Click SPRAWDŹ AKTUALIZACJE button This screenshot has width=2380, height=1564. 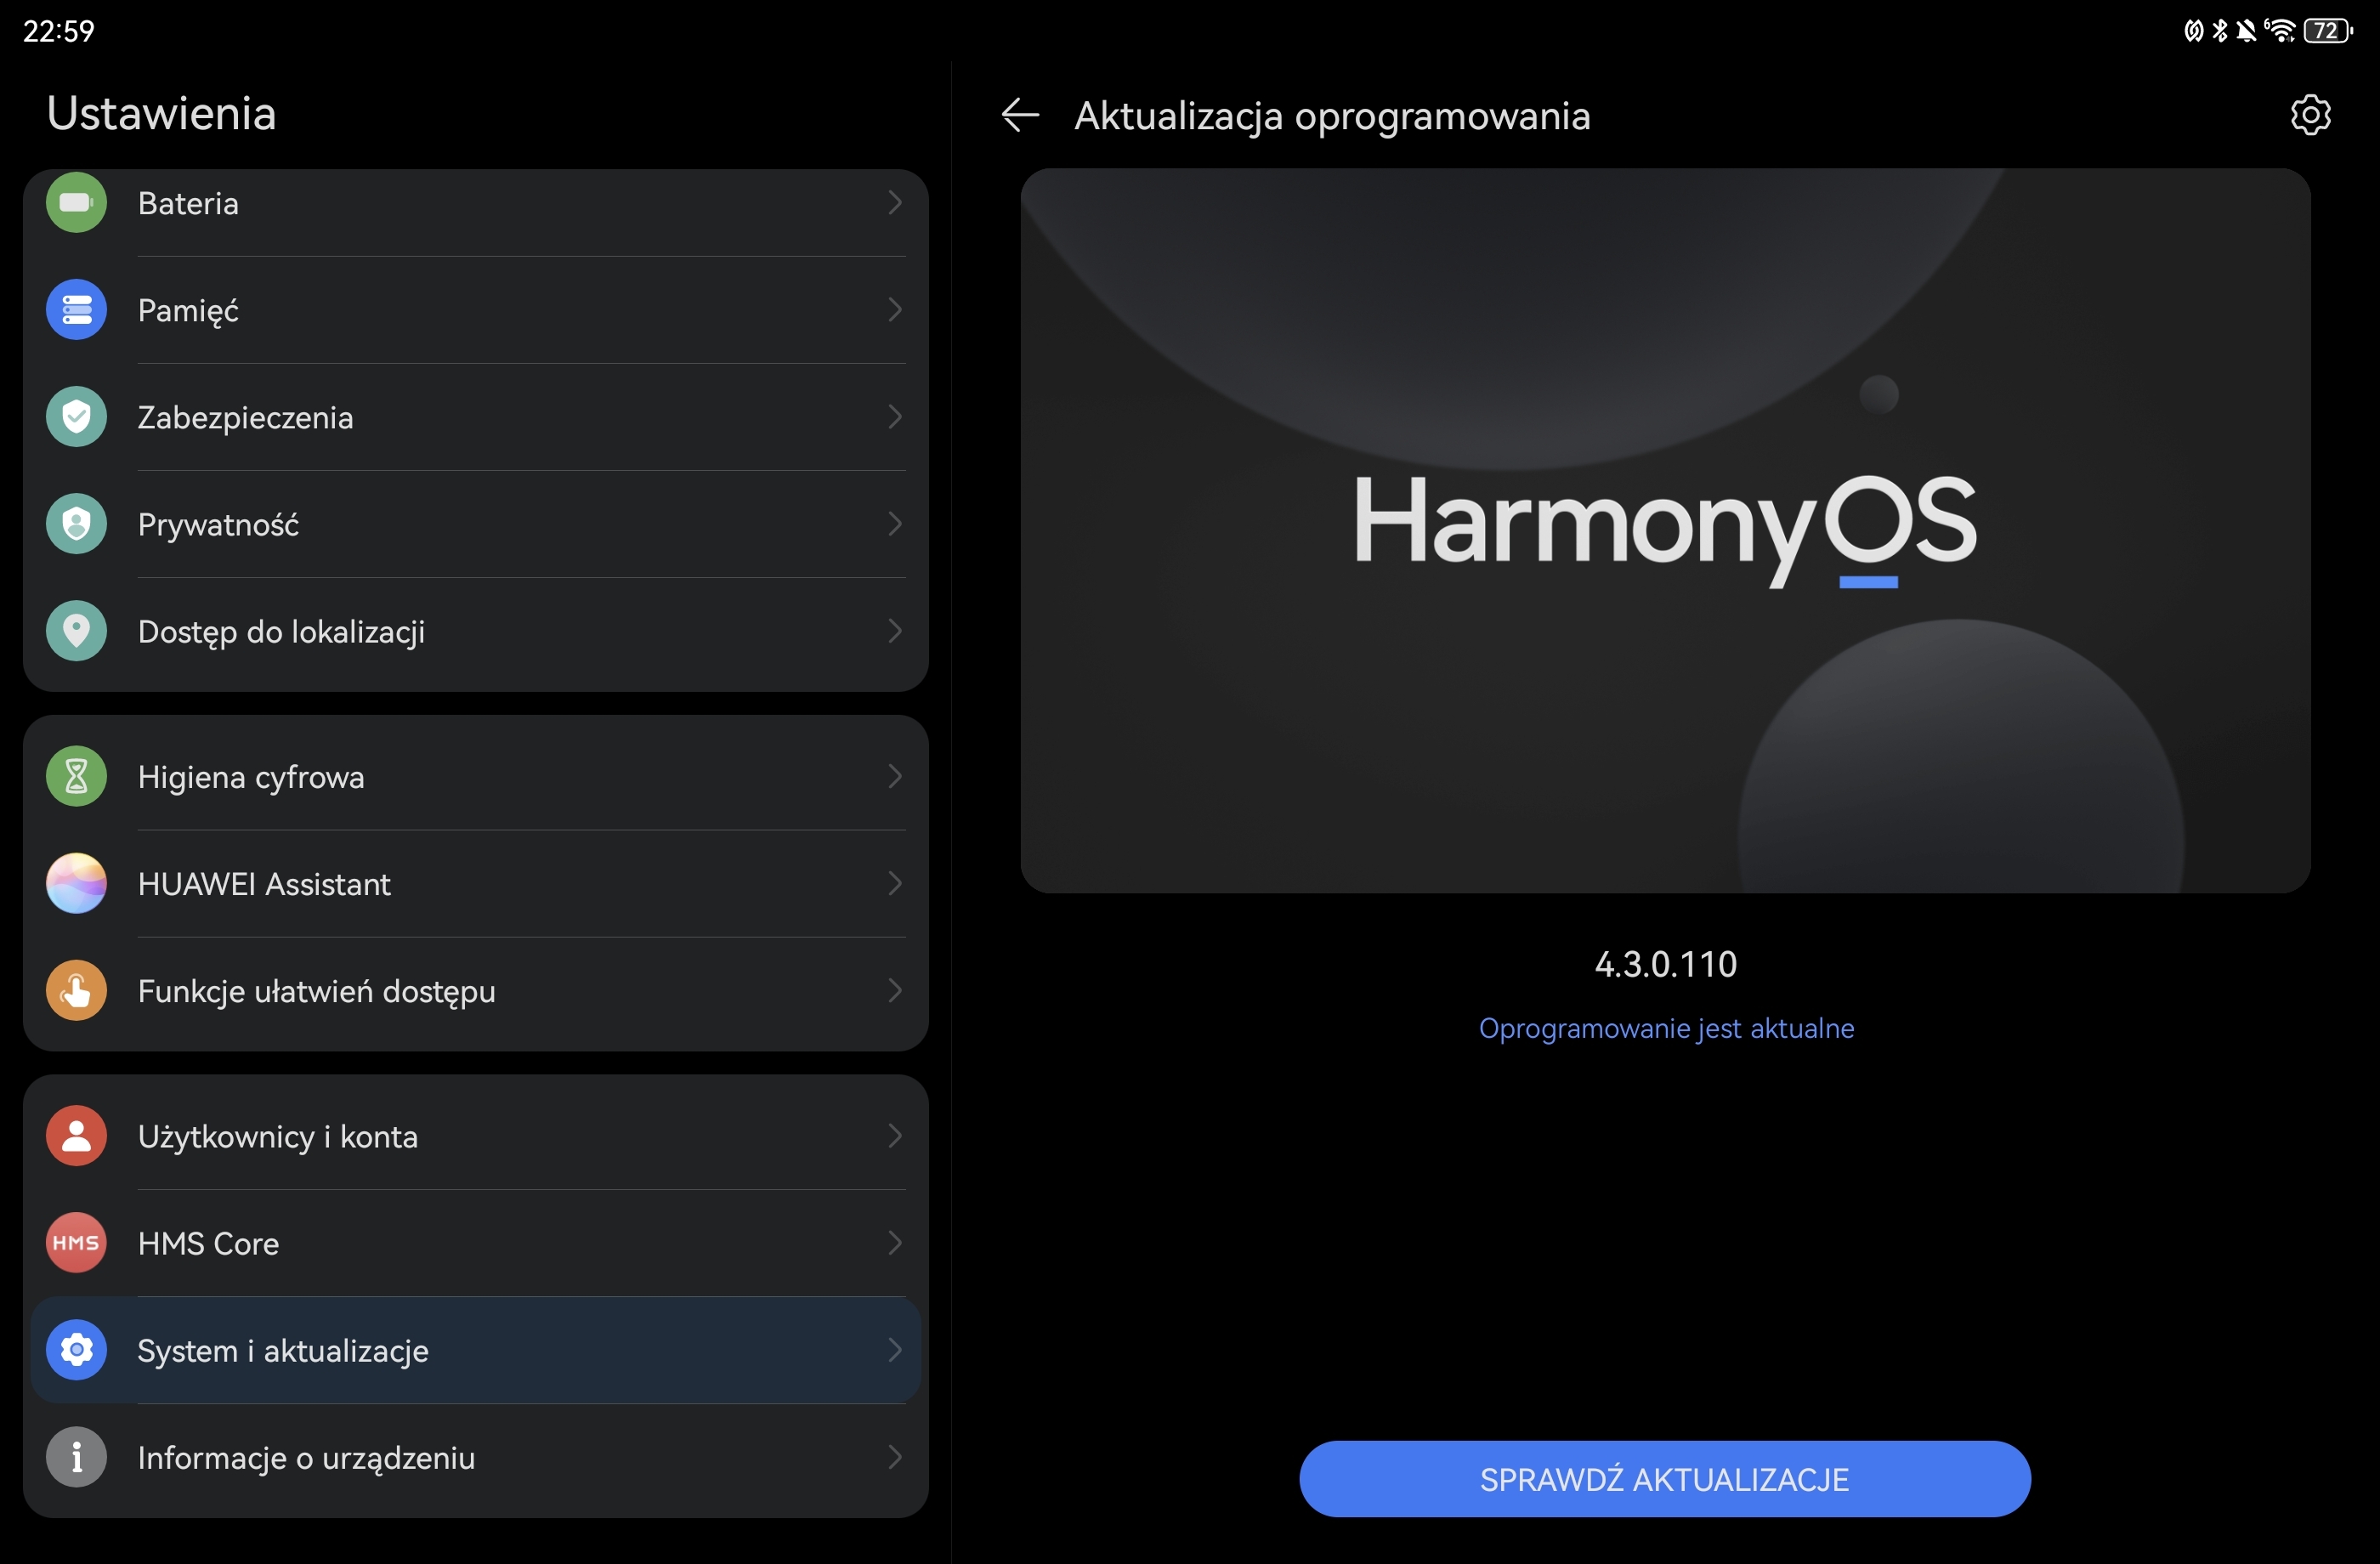point(1665,1479)
